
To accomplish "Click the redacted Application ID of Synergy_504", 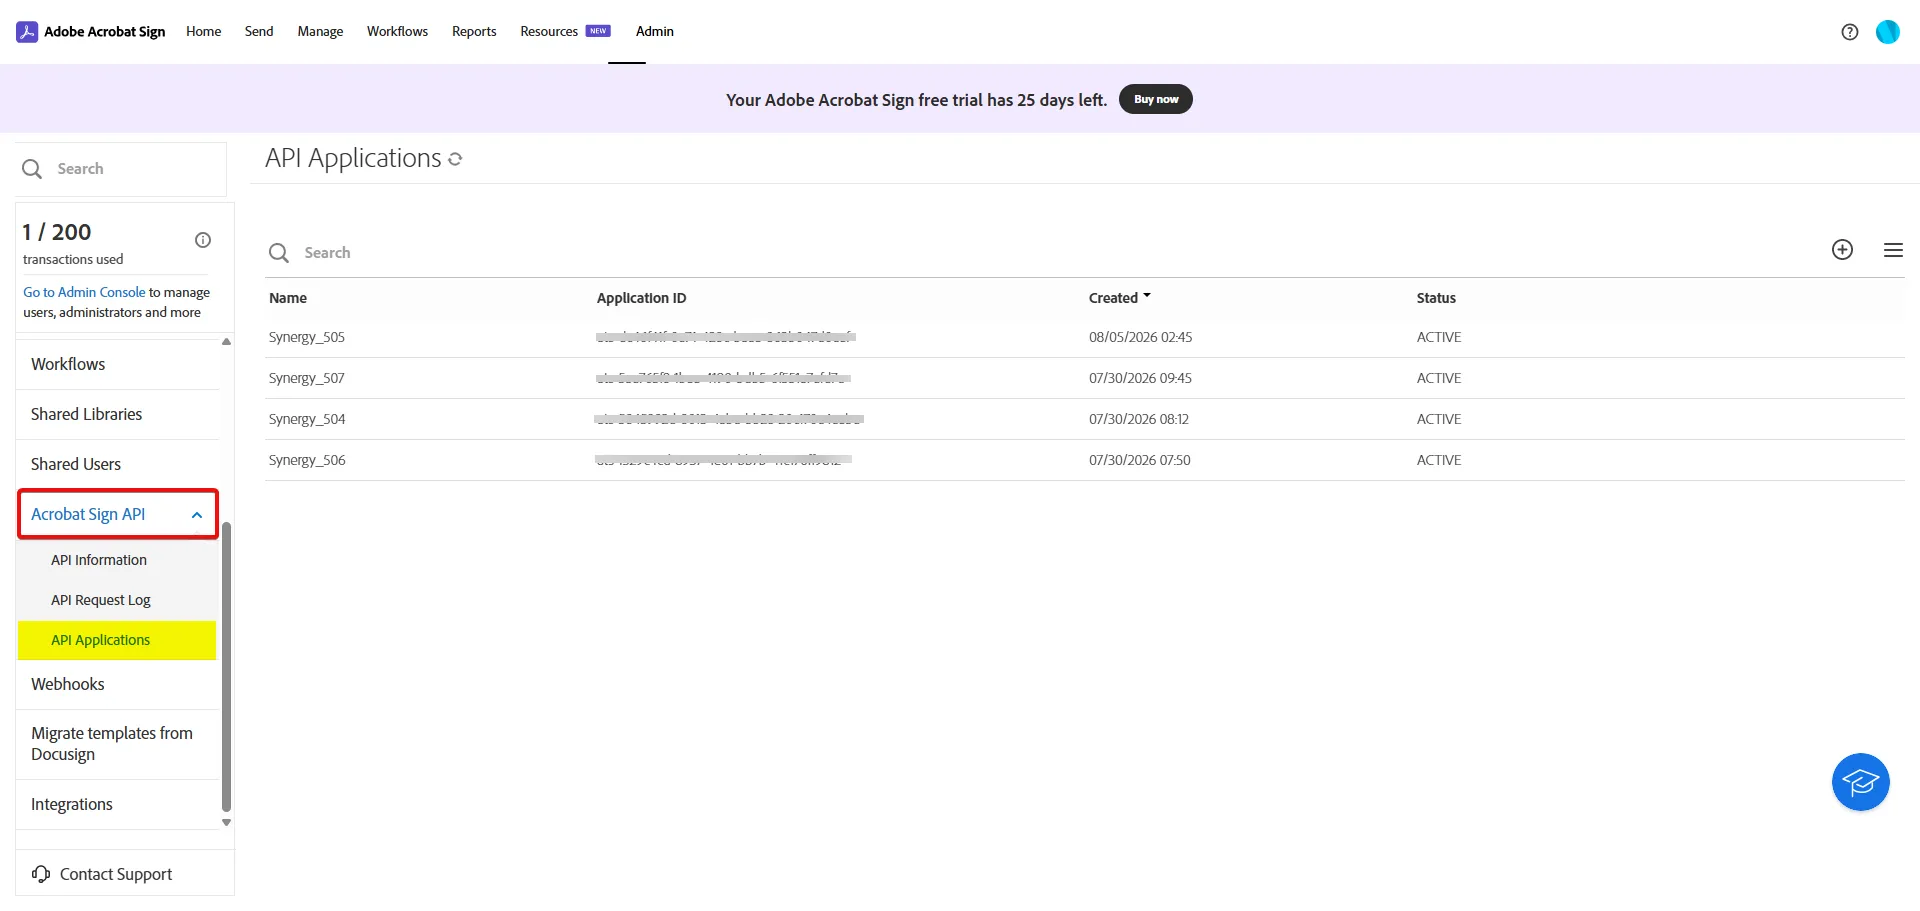I will pyautogui.click(x=729, y=419).
